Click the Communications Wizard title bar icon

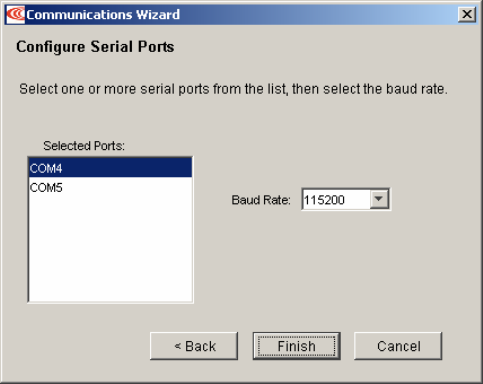click(15, 15)
